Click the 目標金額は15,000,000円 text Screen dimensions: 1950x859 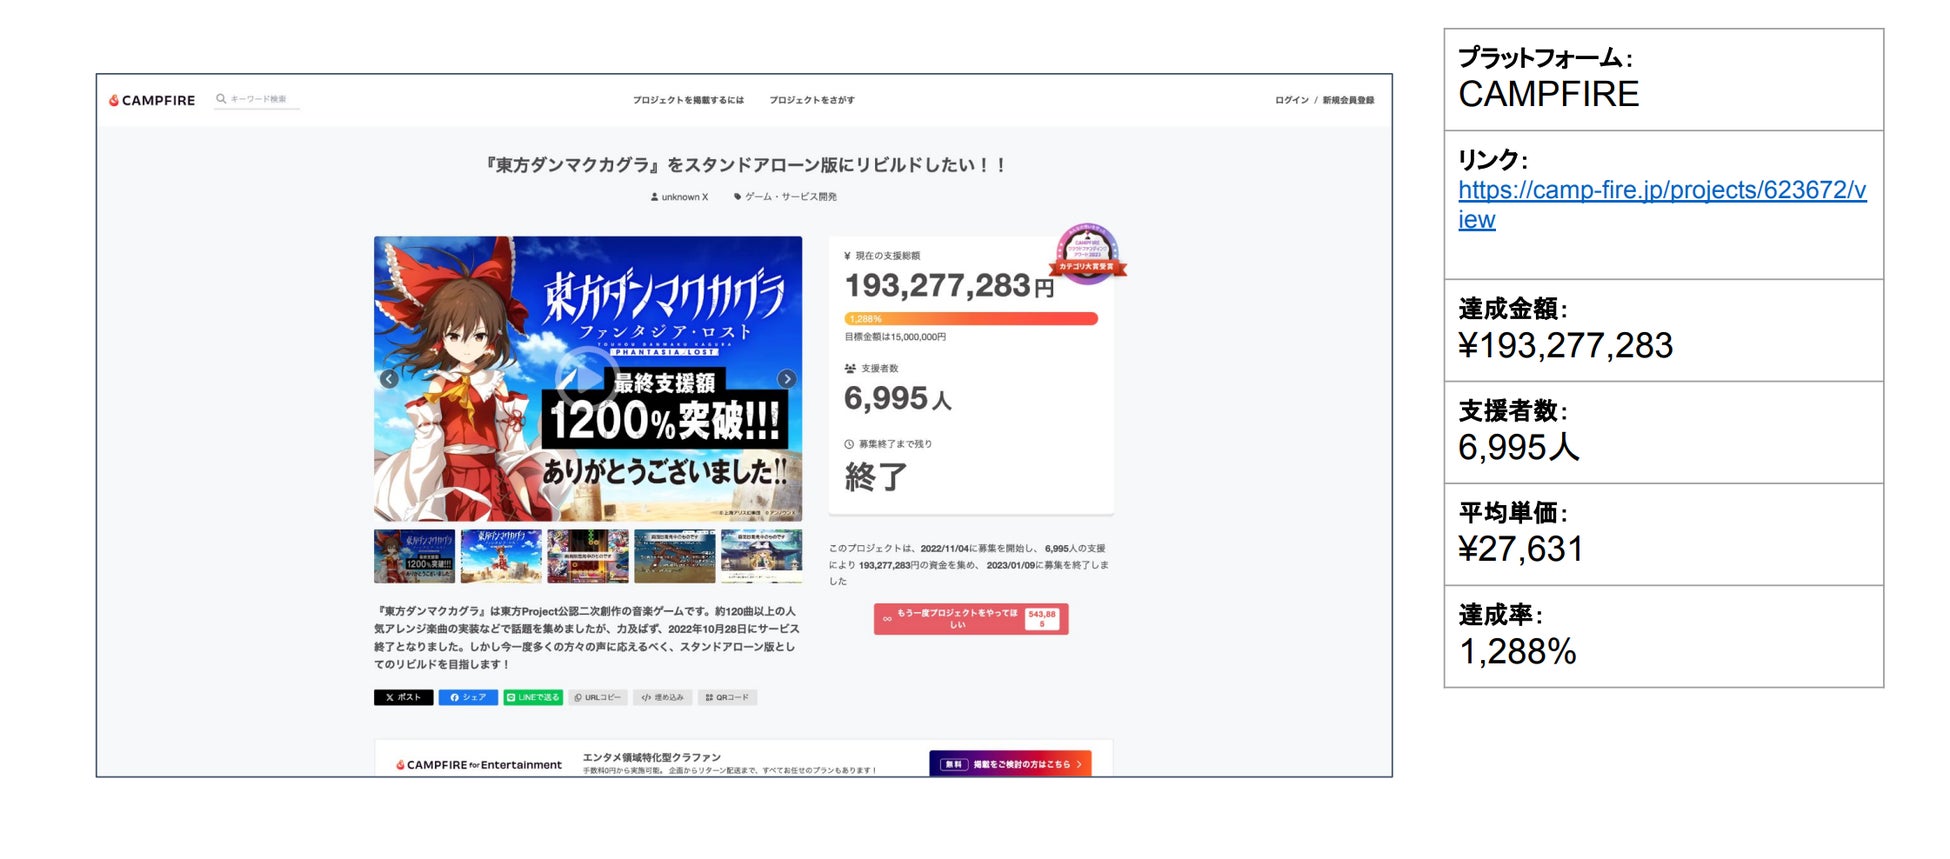[895, 337]
